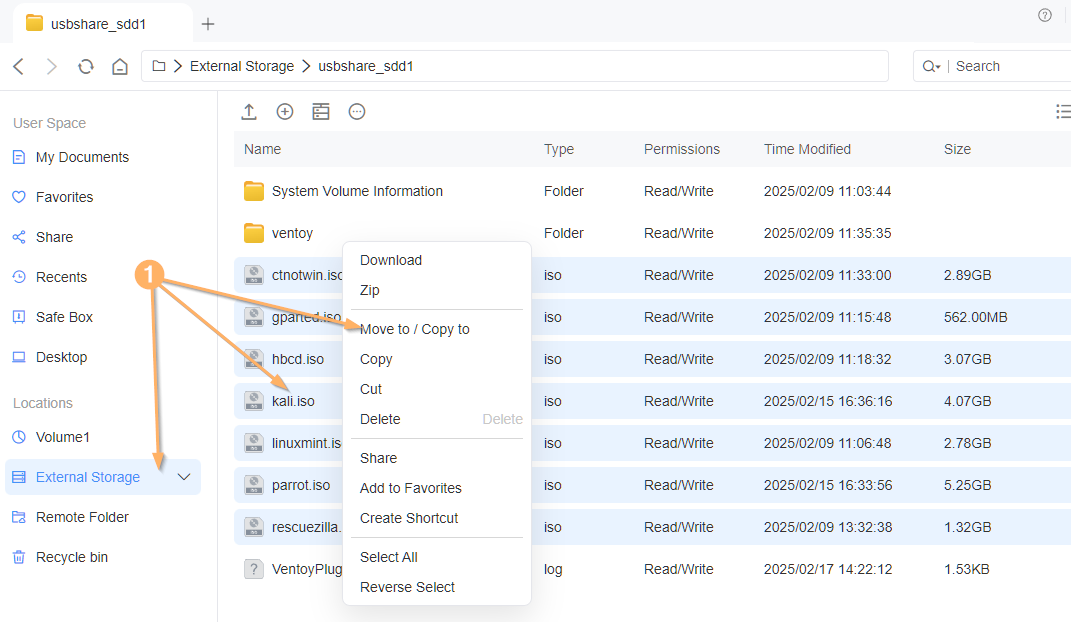Open the Recycle bin

click(x=71, y=557)
